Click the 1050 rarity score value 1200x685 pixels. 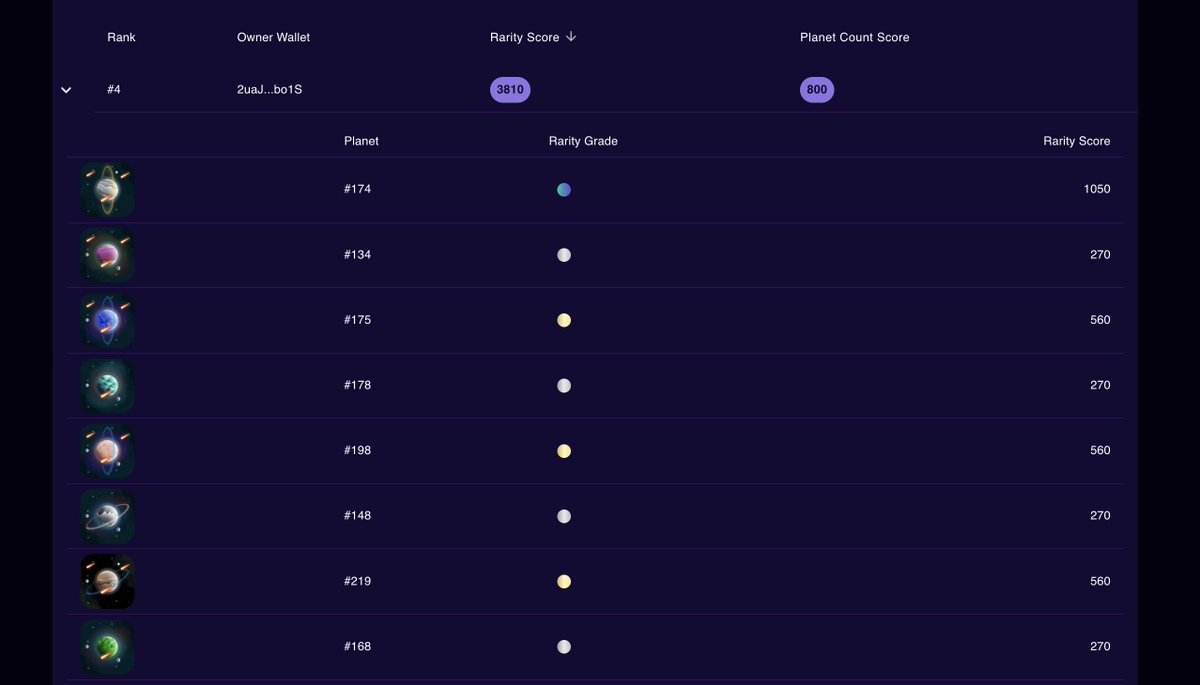click(x=1097, y=189)
